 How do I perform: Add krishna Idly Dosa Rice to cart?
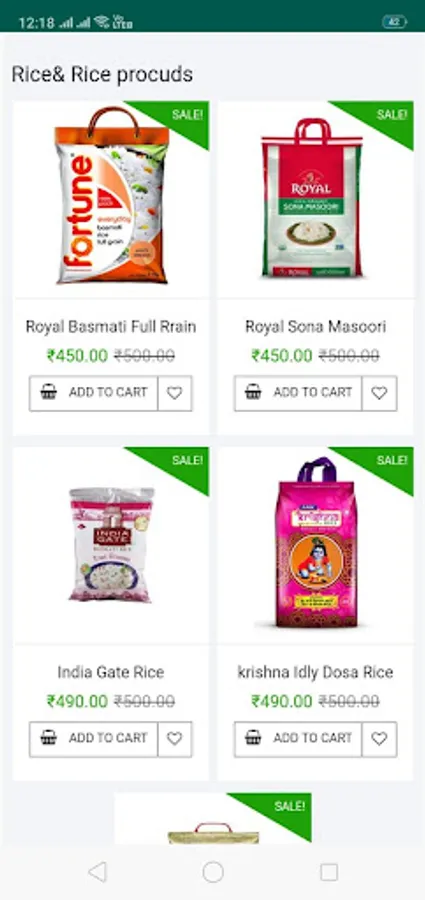pyautogui.click(x=298, y=739)
